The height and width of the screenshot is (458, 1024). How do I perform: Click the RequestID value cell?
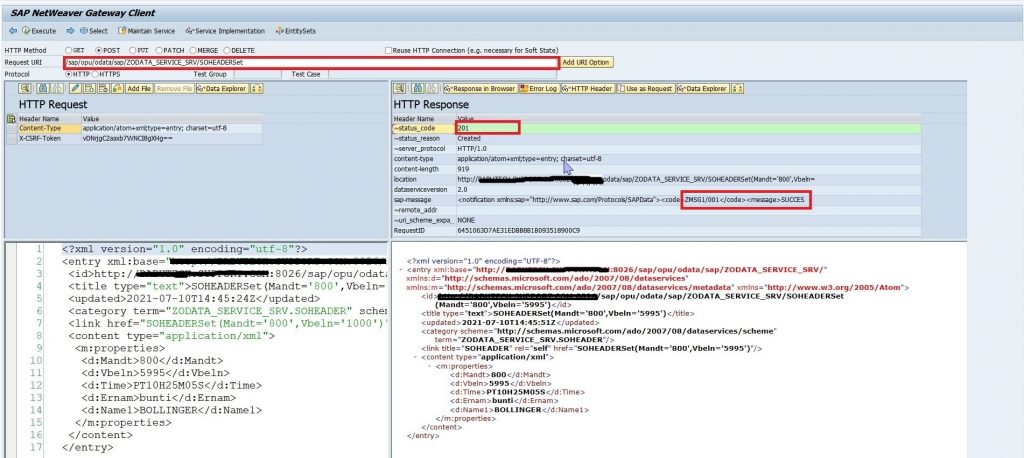[x=688, y=231]
